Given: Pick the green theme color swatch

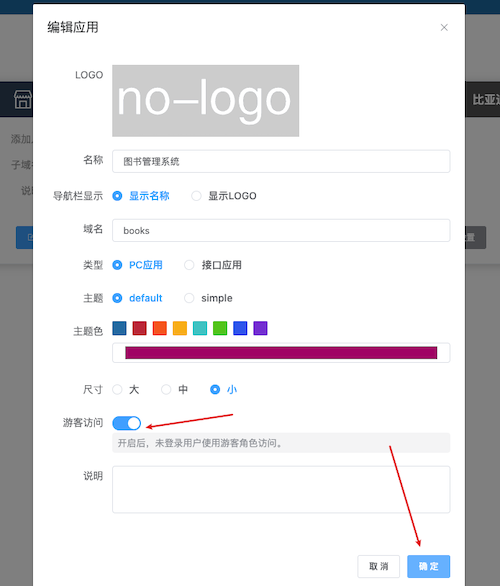Looking at the screenshot, I should 220,328.
